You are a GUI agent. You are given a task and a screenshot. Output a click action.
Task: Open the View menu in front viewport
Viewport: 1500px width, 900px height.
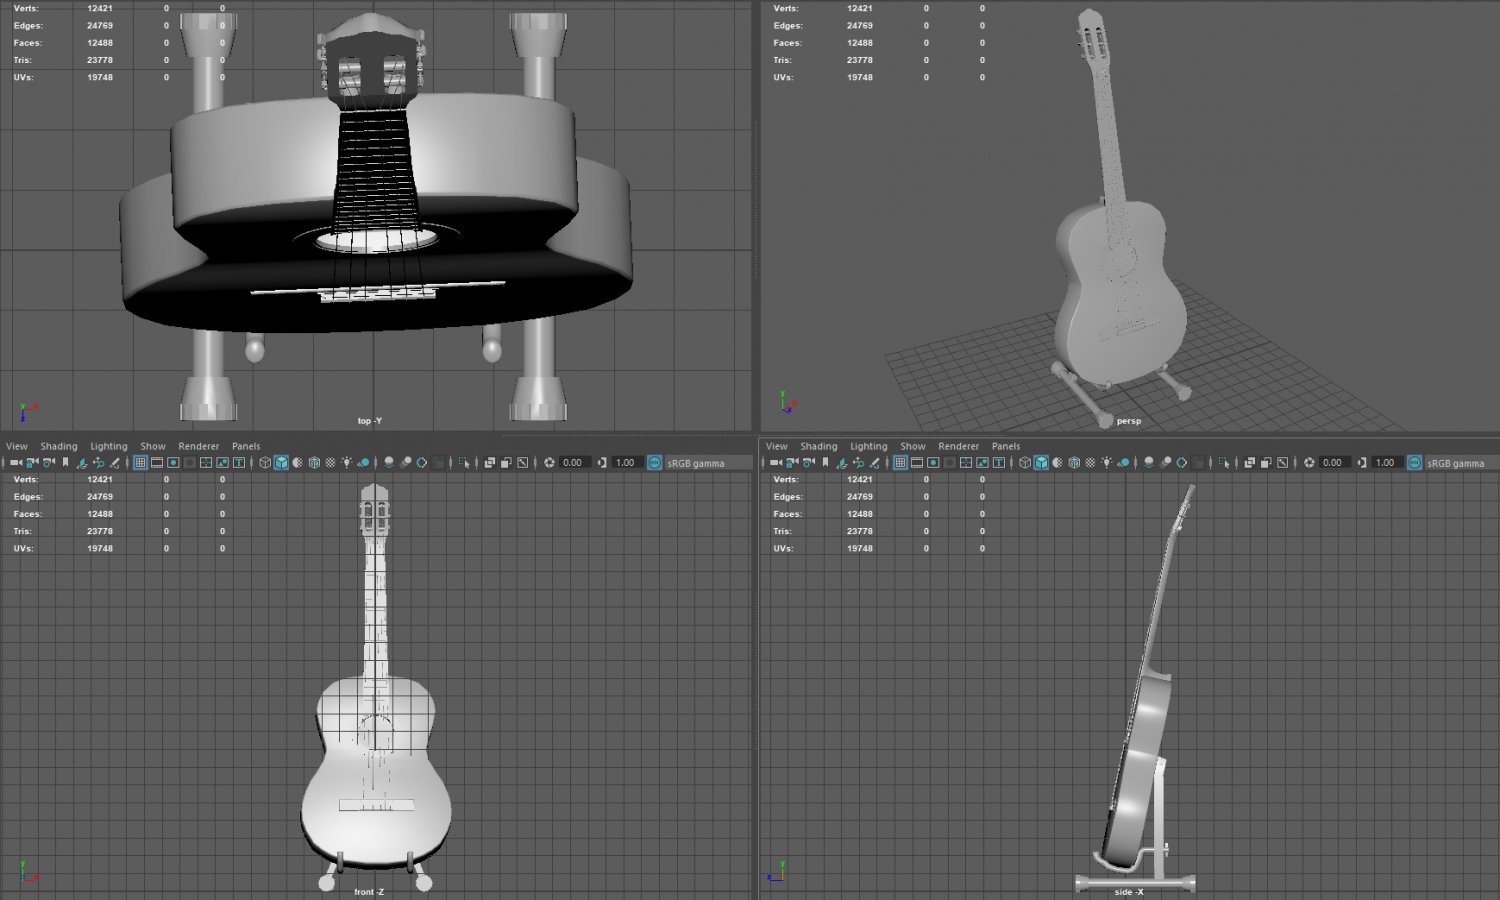(16, 446)
